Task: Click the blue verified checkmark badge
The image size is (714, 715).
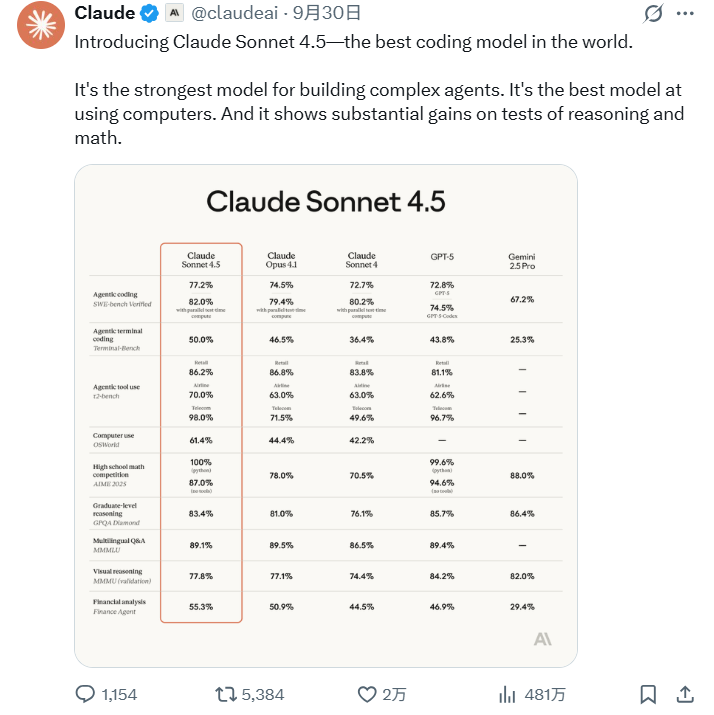Action: point(150,13)
